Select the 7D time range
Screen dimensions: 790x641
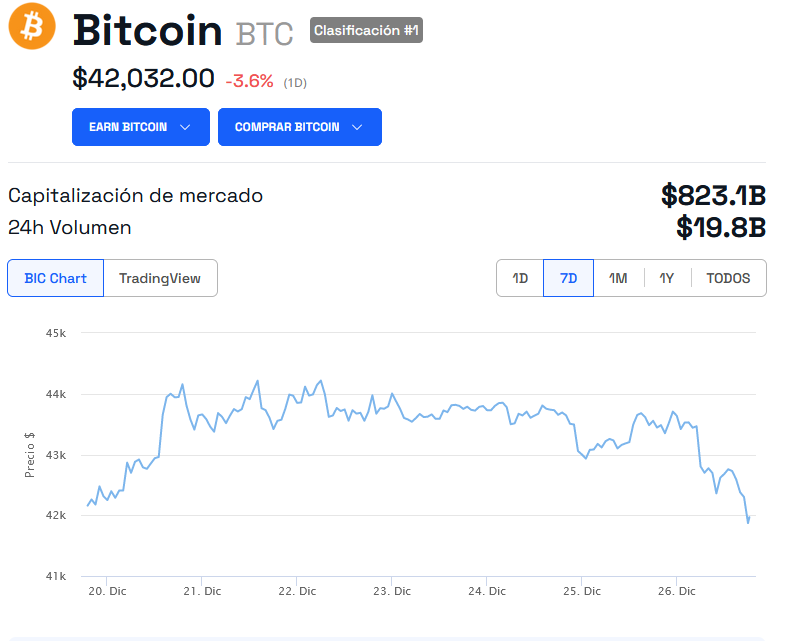(568, 278)
